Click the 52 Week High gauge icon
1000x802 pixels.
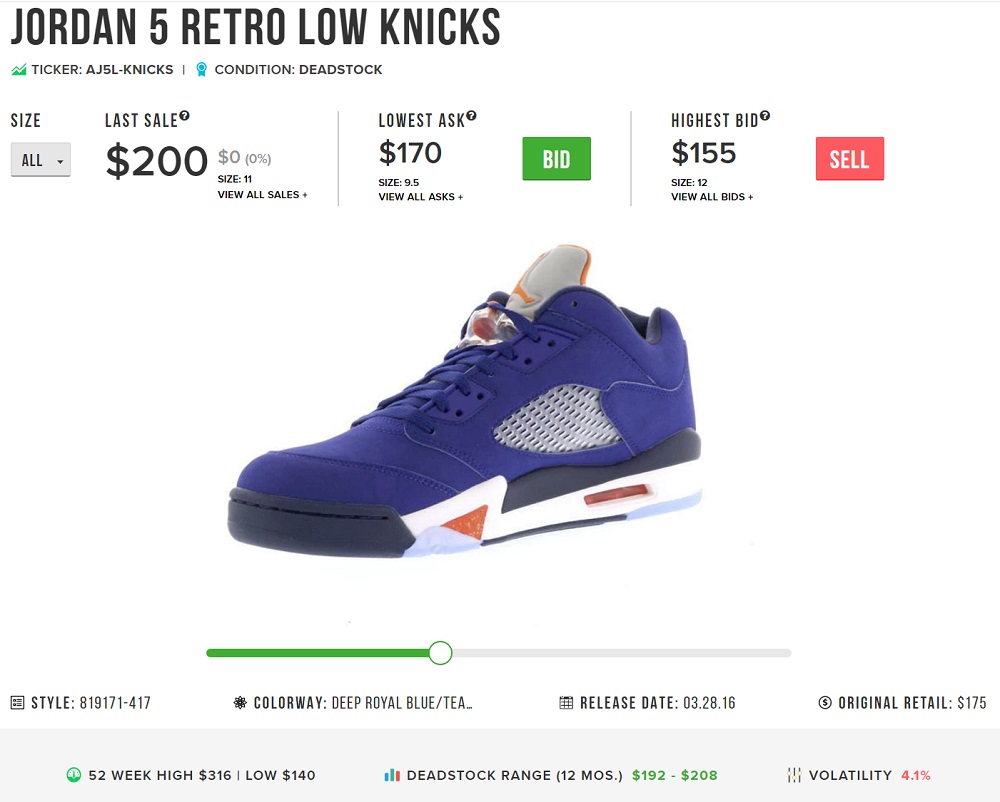click(73, 775)
